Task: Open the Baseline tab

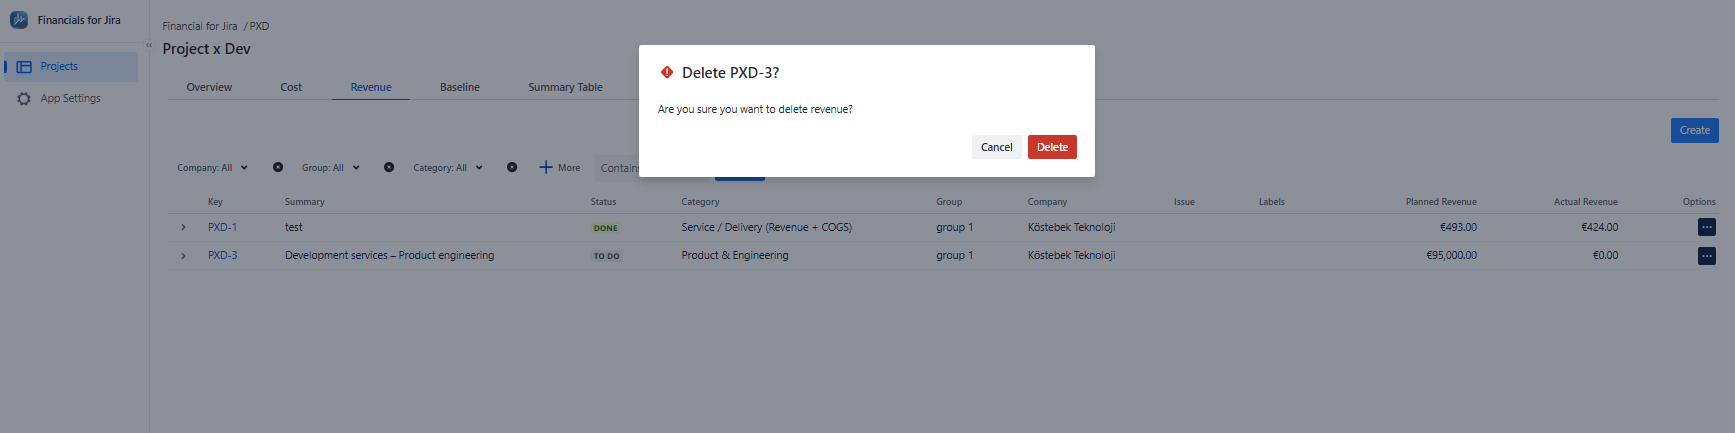Action: coord(460,87)
